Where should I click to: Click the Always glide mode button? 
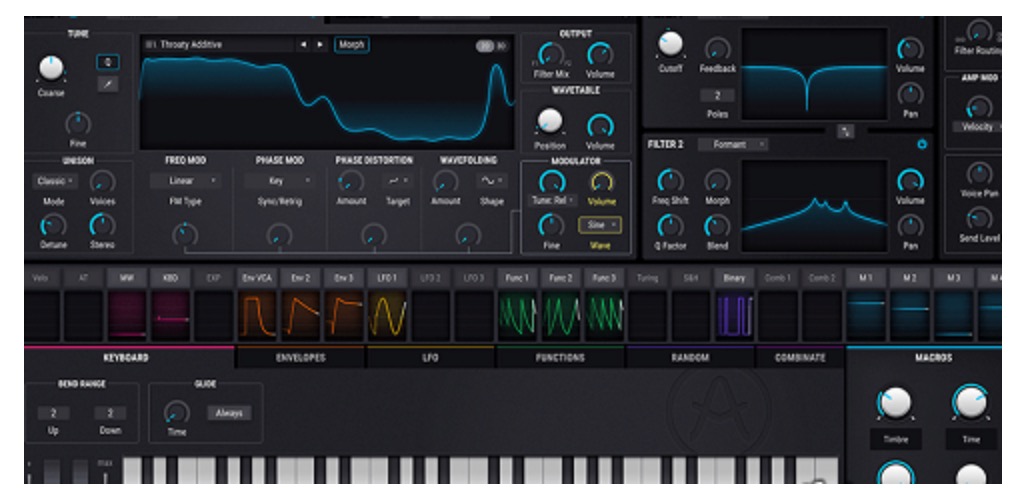pos(229,413)
